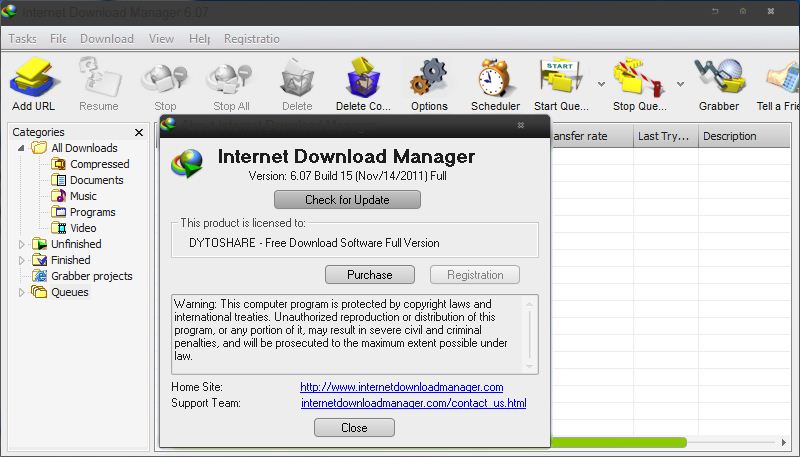Select the Unfinished tree item
800x457 pixels.
point(76,244)
